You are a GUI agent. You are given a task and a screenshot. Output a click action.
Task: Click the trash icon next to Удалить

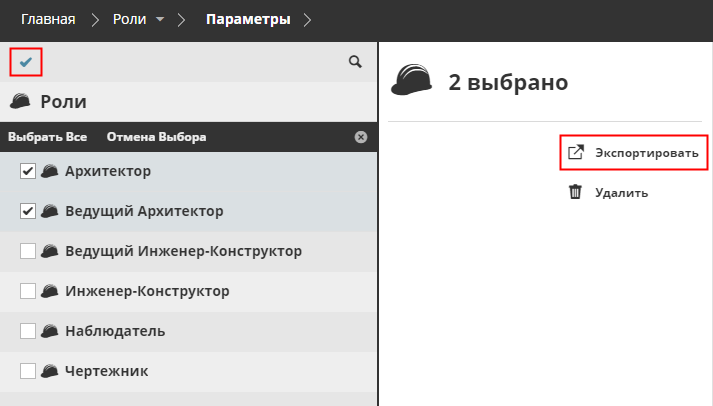(575, 192)
